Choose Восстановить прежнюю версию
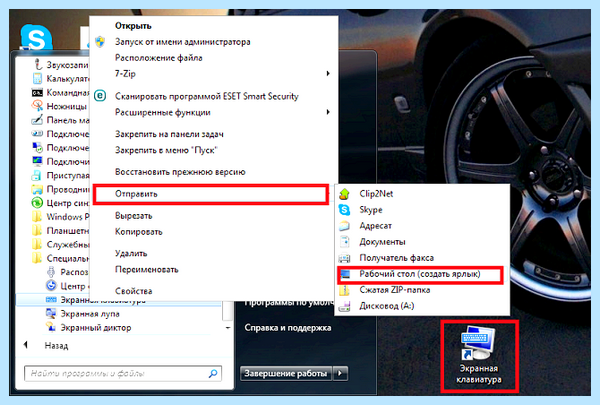The width and height of the screenshot is (600, 405). [180, 172]
